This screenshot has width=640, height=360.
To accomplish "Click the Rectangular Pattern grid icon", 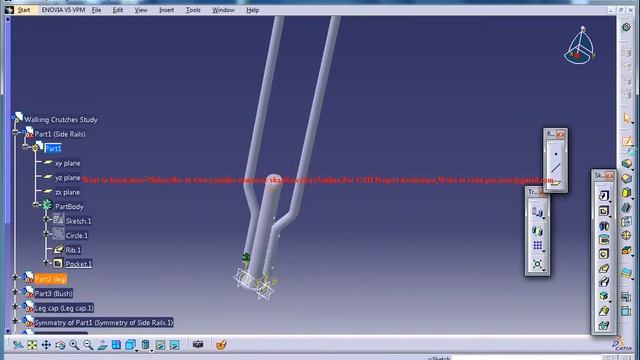I will tap(538, 246).
